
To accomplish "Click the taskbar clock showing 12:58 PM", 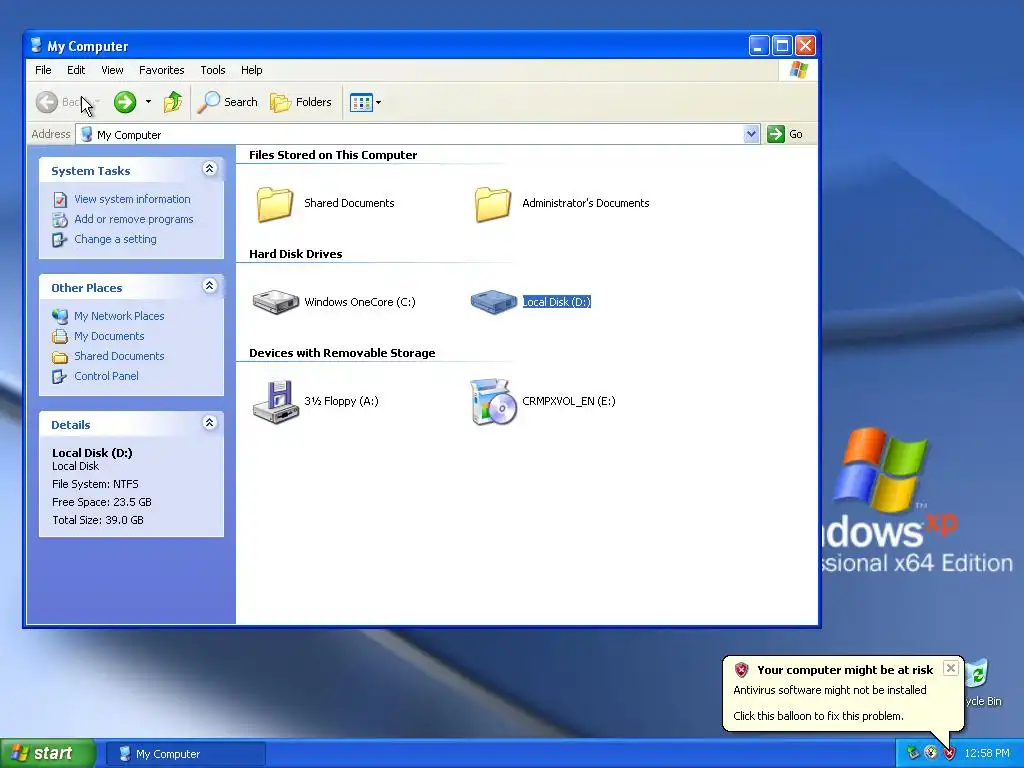I will click(x=987, y=753).
